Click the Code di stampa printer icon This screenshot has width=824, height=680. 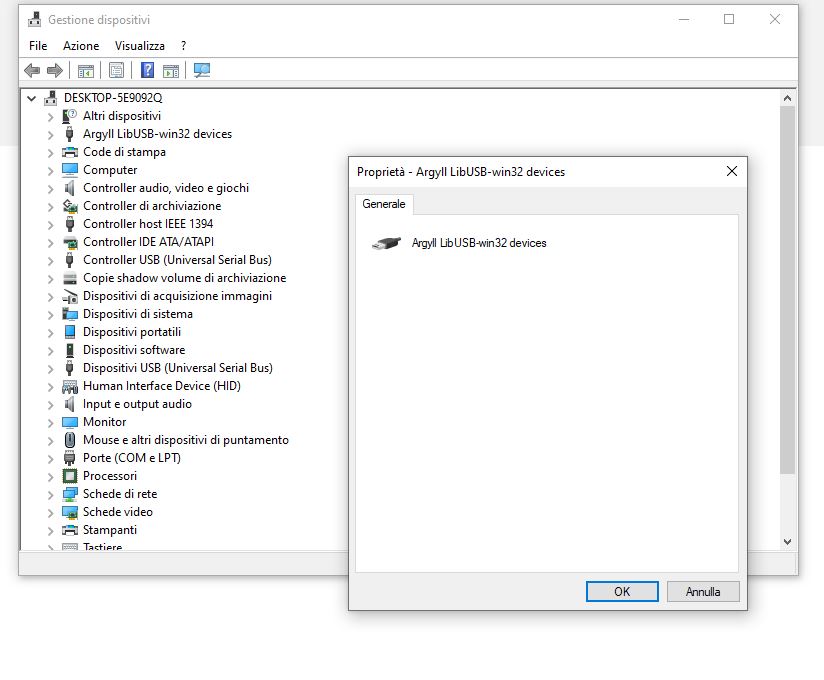click(69, 152)
